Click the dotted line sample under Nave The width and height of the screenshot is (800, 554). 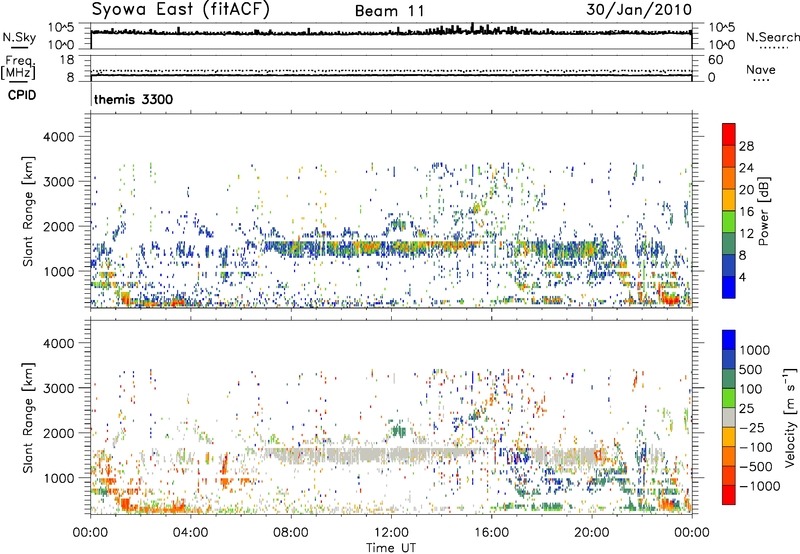(761, 81)
